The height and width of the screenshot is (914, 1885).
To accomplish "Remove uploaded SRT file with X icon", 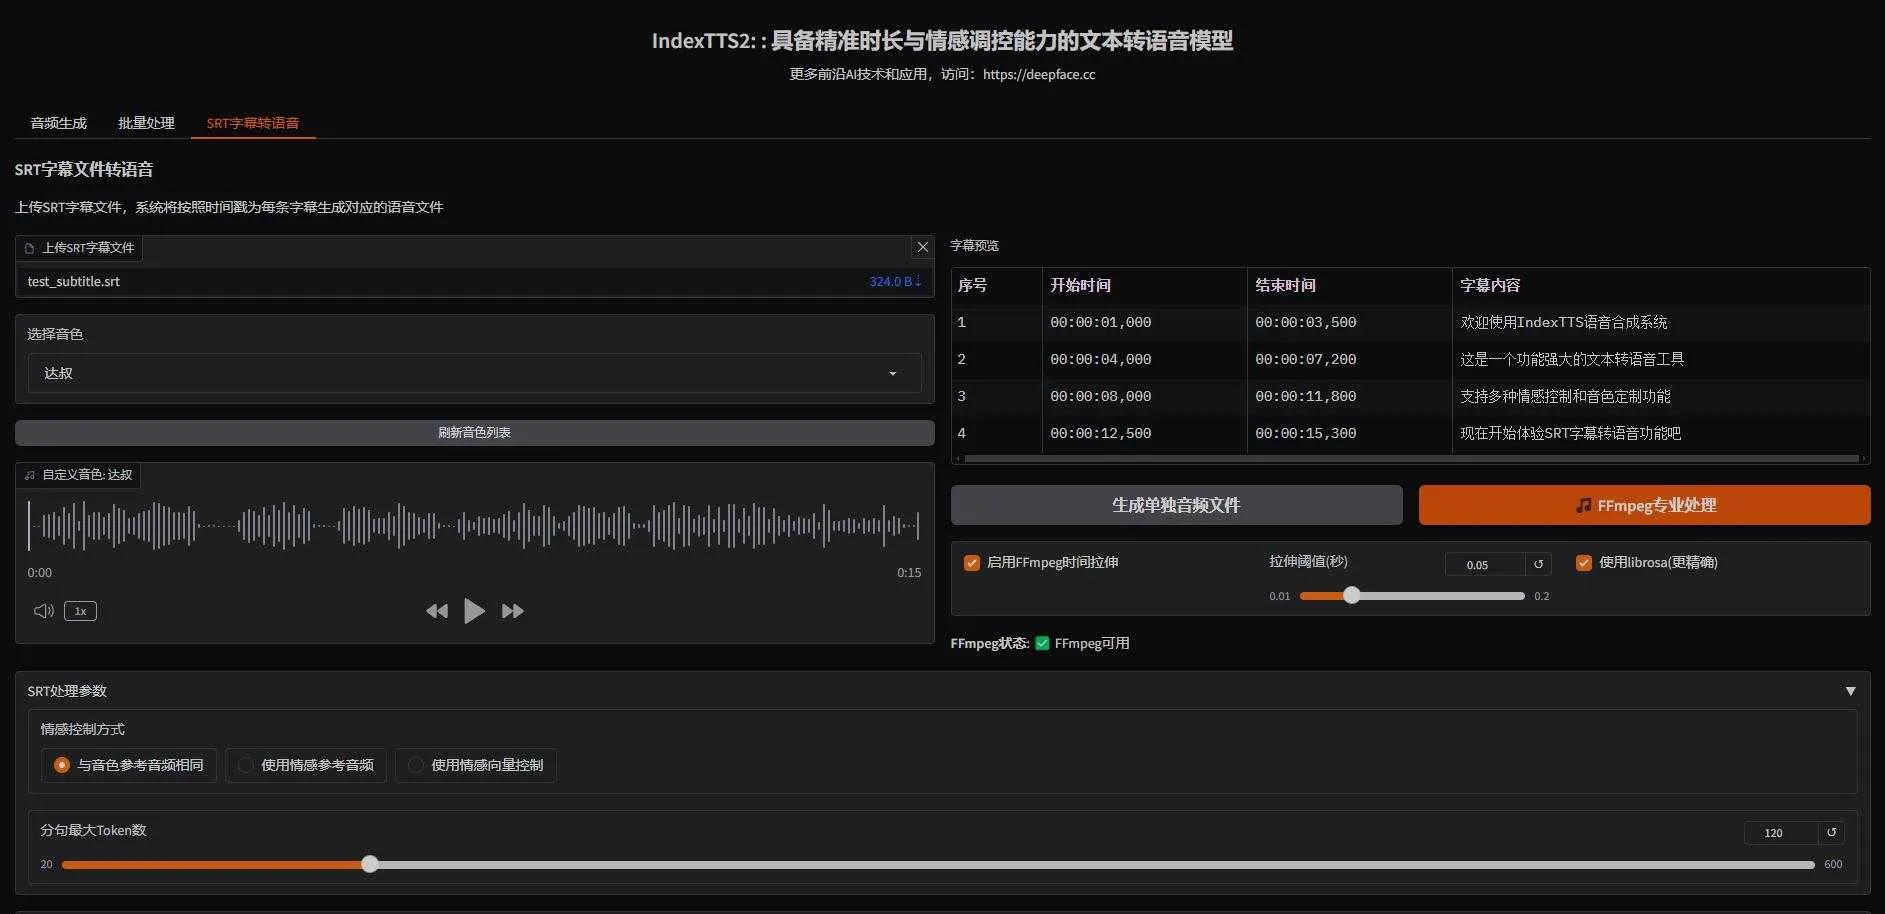I will click(922, 247).
